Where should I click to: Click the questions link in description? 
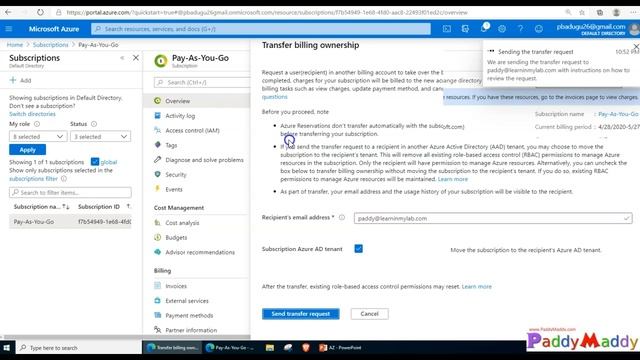coord(275,97)
